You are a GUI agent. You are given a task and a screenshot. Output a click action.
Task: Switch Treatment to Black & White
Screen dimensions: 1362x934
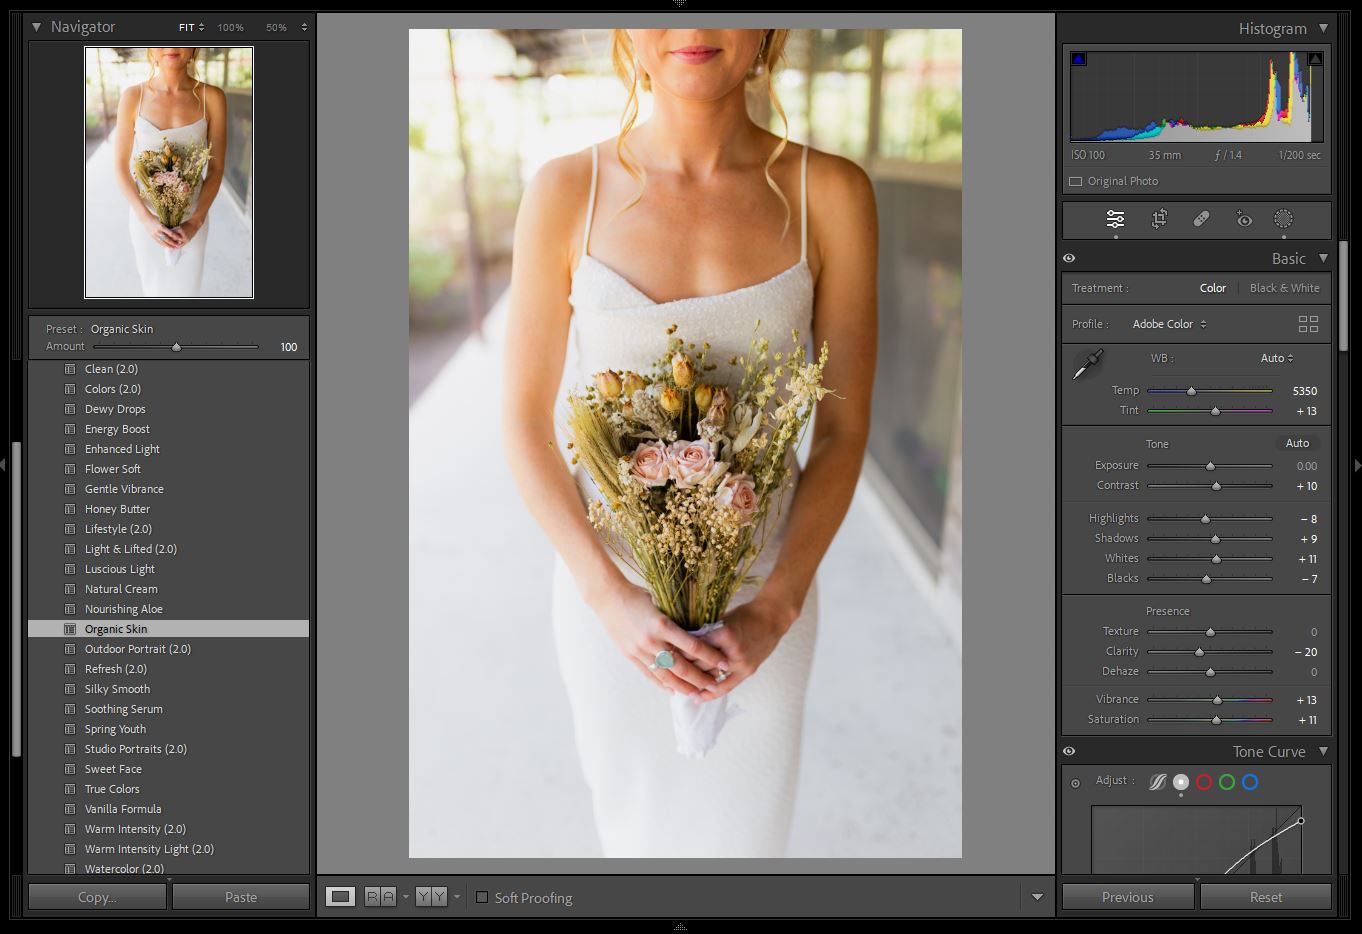tap(1284, 288)
